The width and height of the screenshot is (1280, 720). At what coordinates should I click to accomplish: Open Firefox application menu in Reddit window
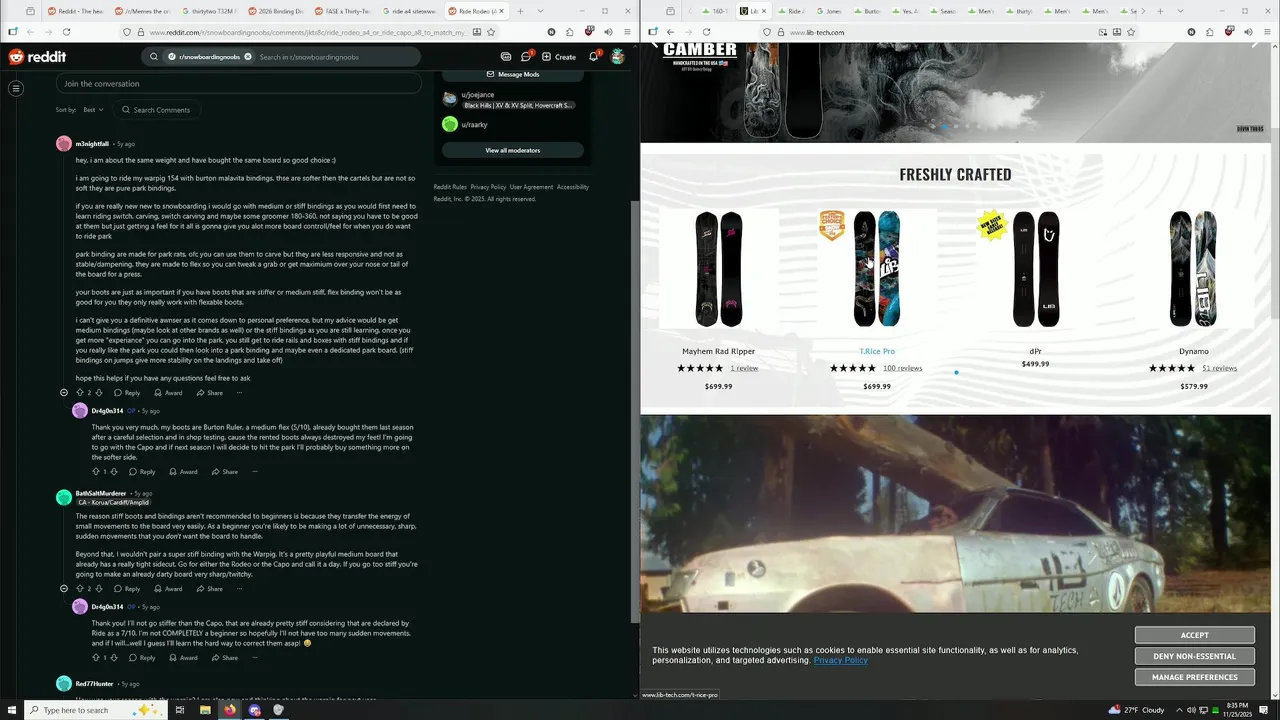(x=625, y=32)
